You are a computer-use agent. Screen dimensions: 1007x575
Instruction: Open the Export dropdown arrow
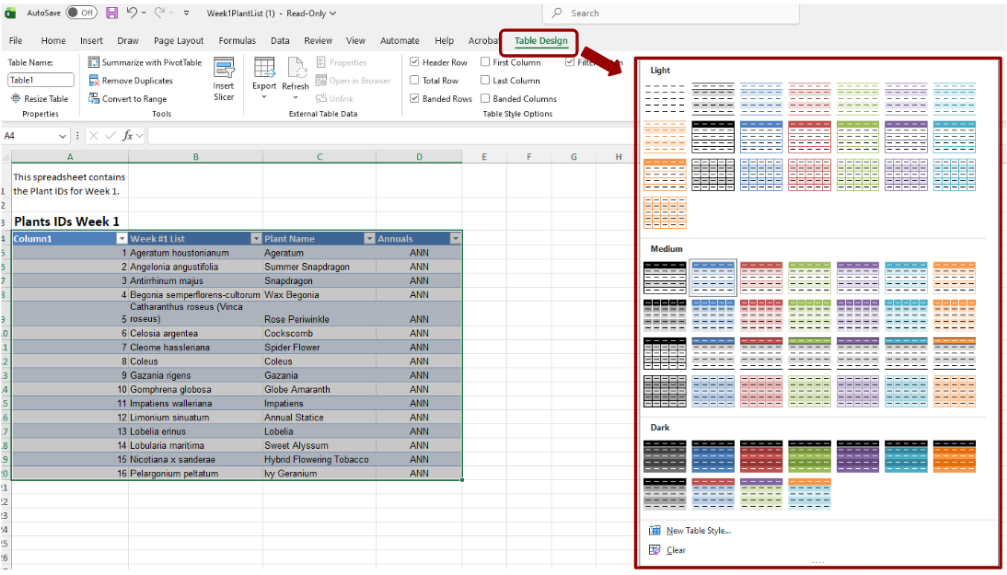click(x=264, y=97)
